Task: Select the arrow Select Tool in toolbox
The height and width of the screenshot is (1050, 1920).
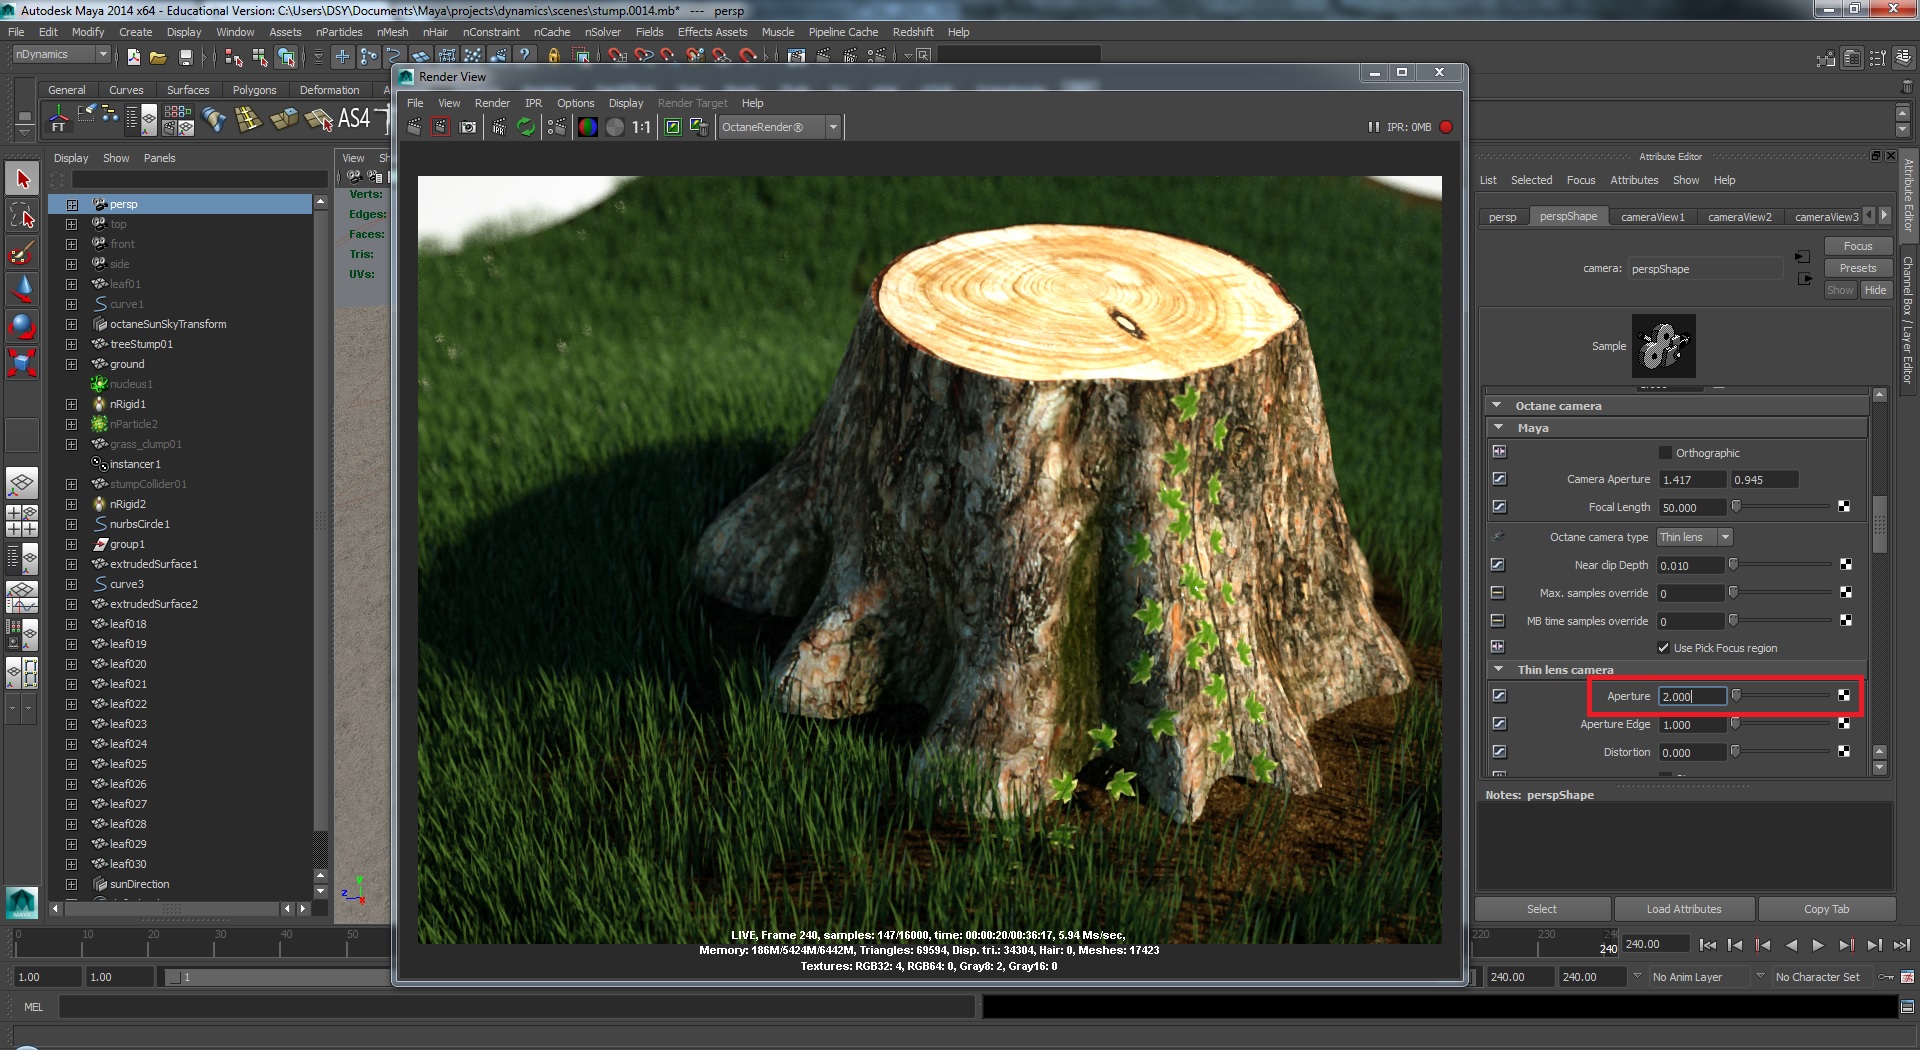Action: (x=22, y=179)
